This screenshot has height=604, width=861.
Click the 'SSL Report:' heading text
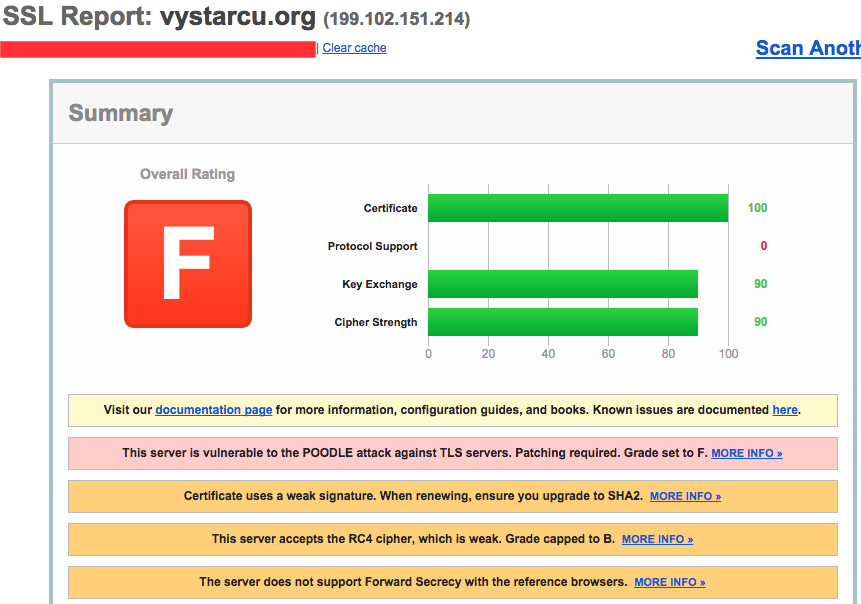coord(77,16)
